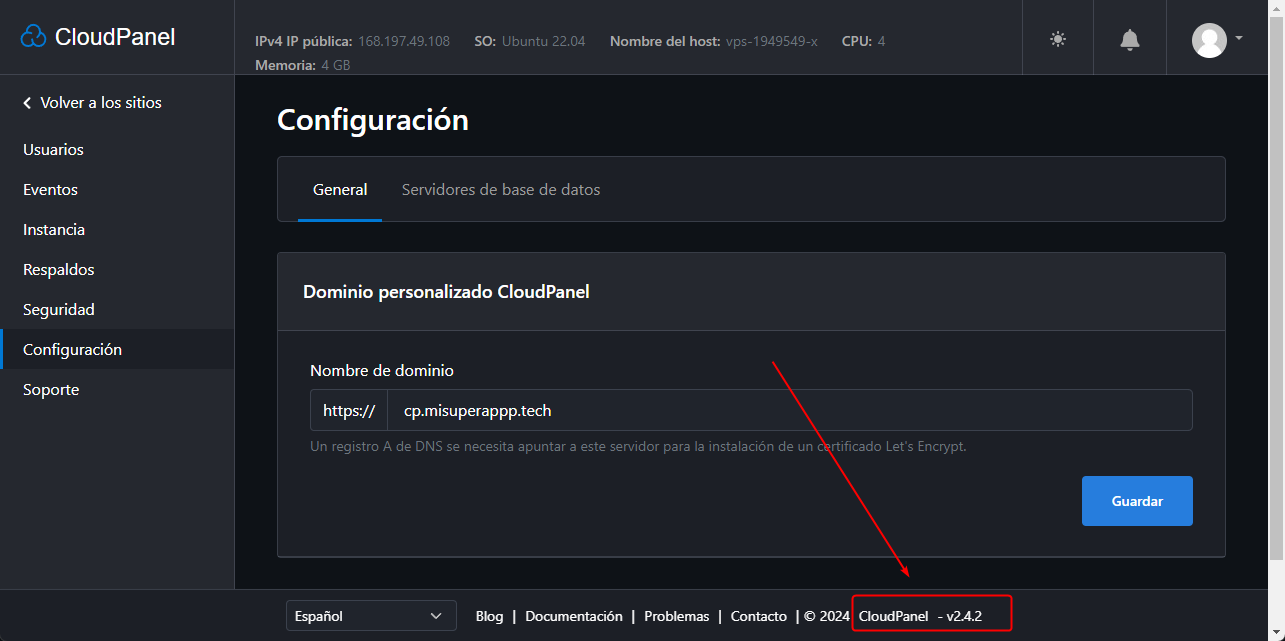The height and width of the screenshot is (641, 1285).
Task: Click the DNS A record hint text
Action: (x=638, y=447)
